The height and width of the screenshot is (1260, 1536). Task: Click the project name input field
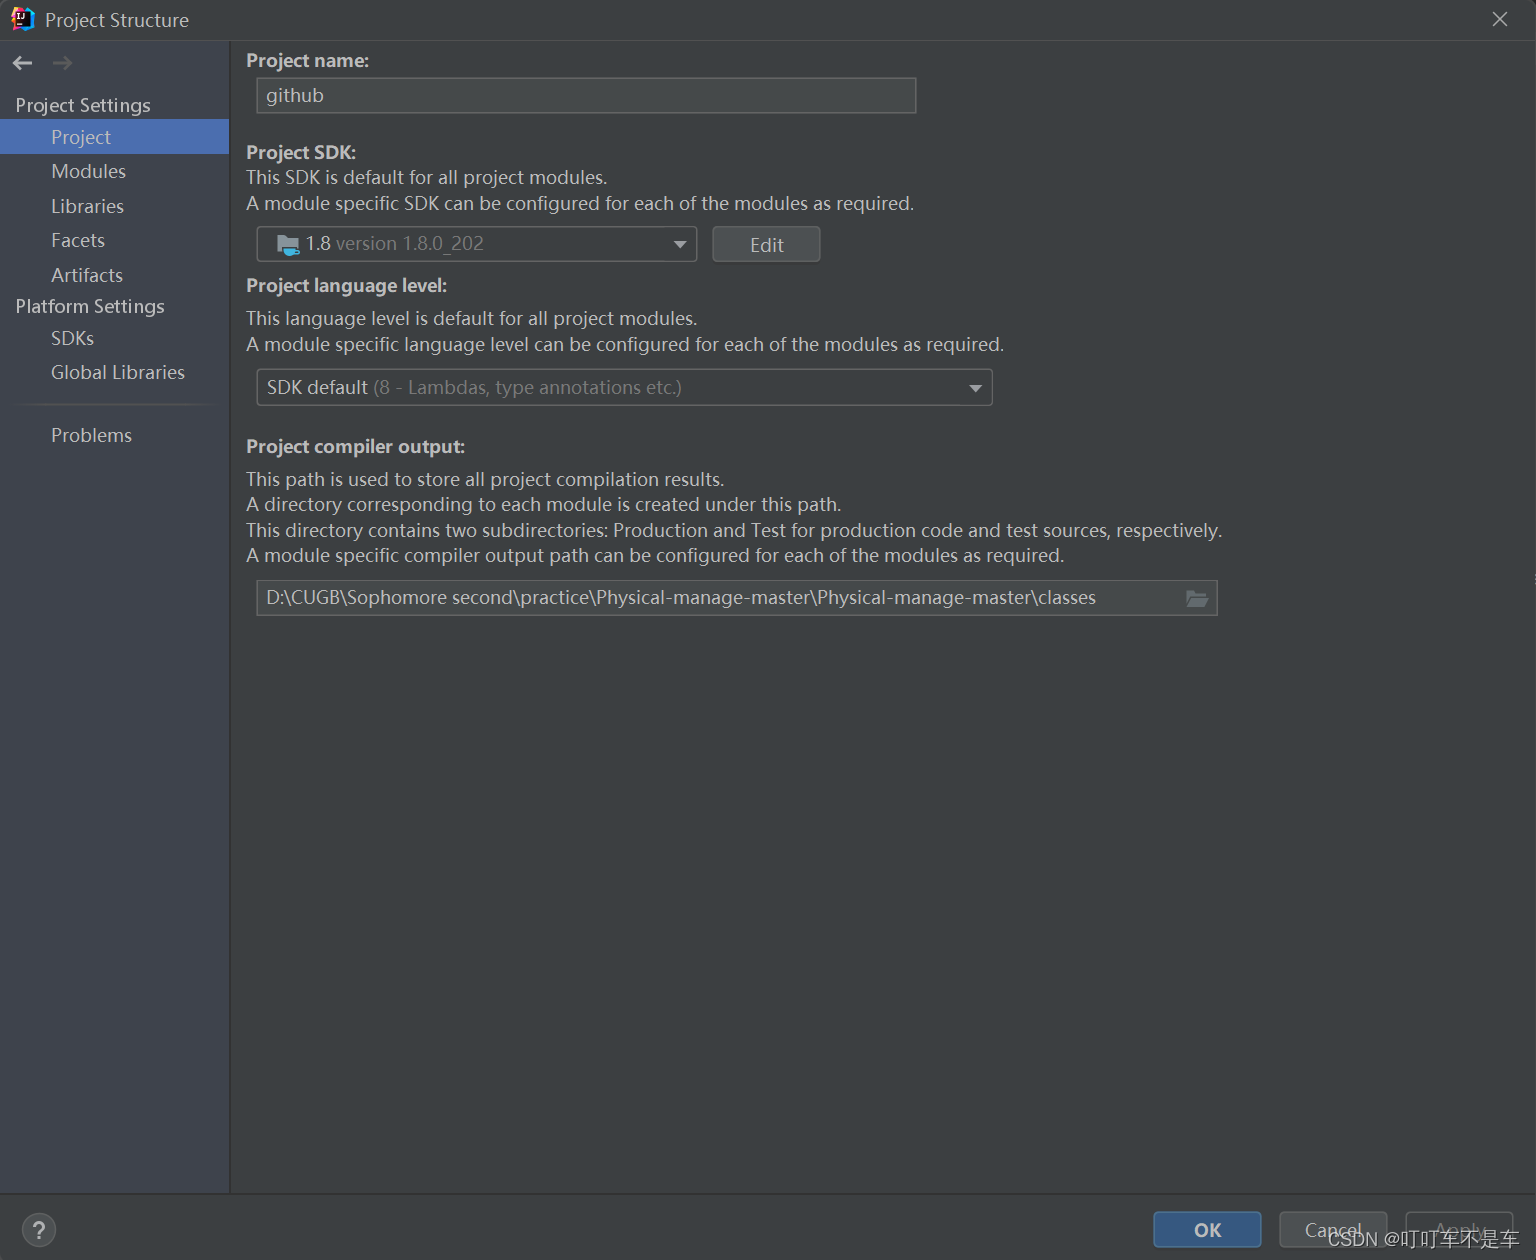click(x=585, y=95)
